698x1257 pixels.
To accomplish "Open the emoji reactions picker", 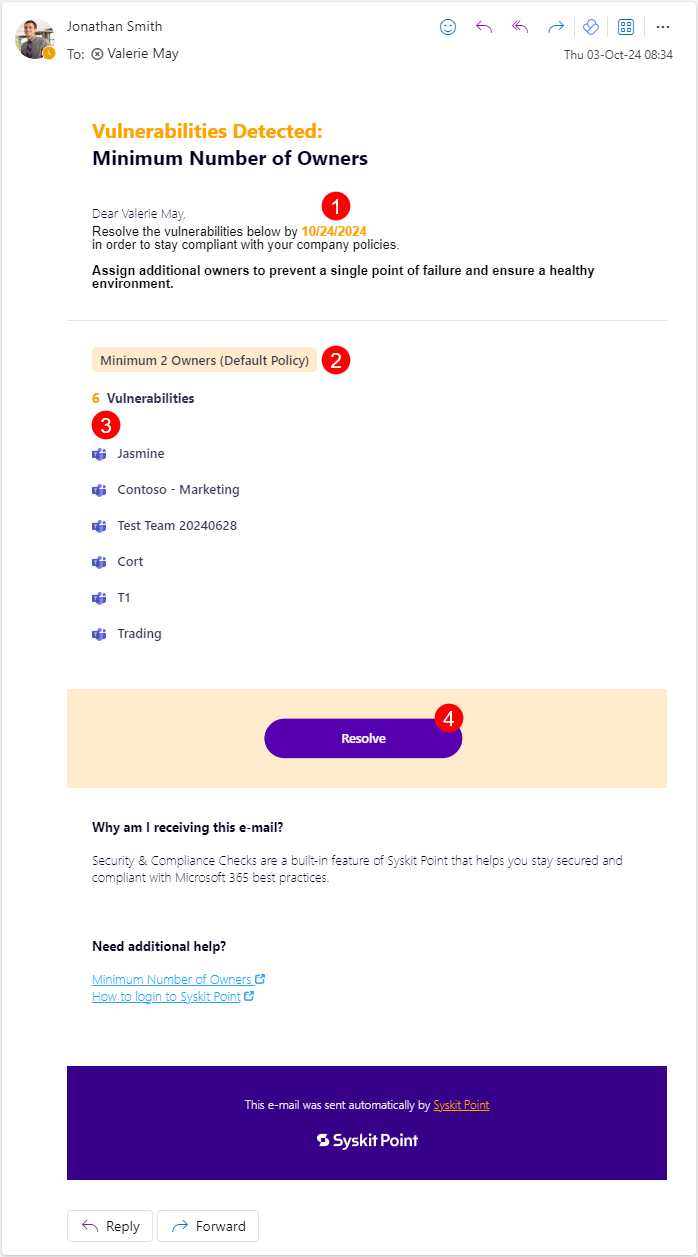I will (x=447, y=27).
